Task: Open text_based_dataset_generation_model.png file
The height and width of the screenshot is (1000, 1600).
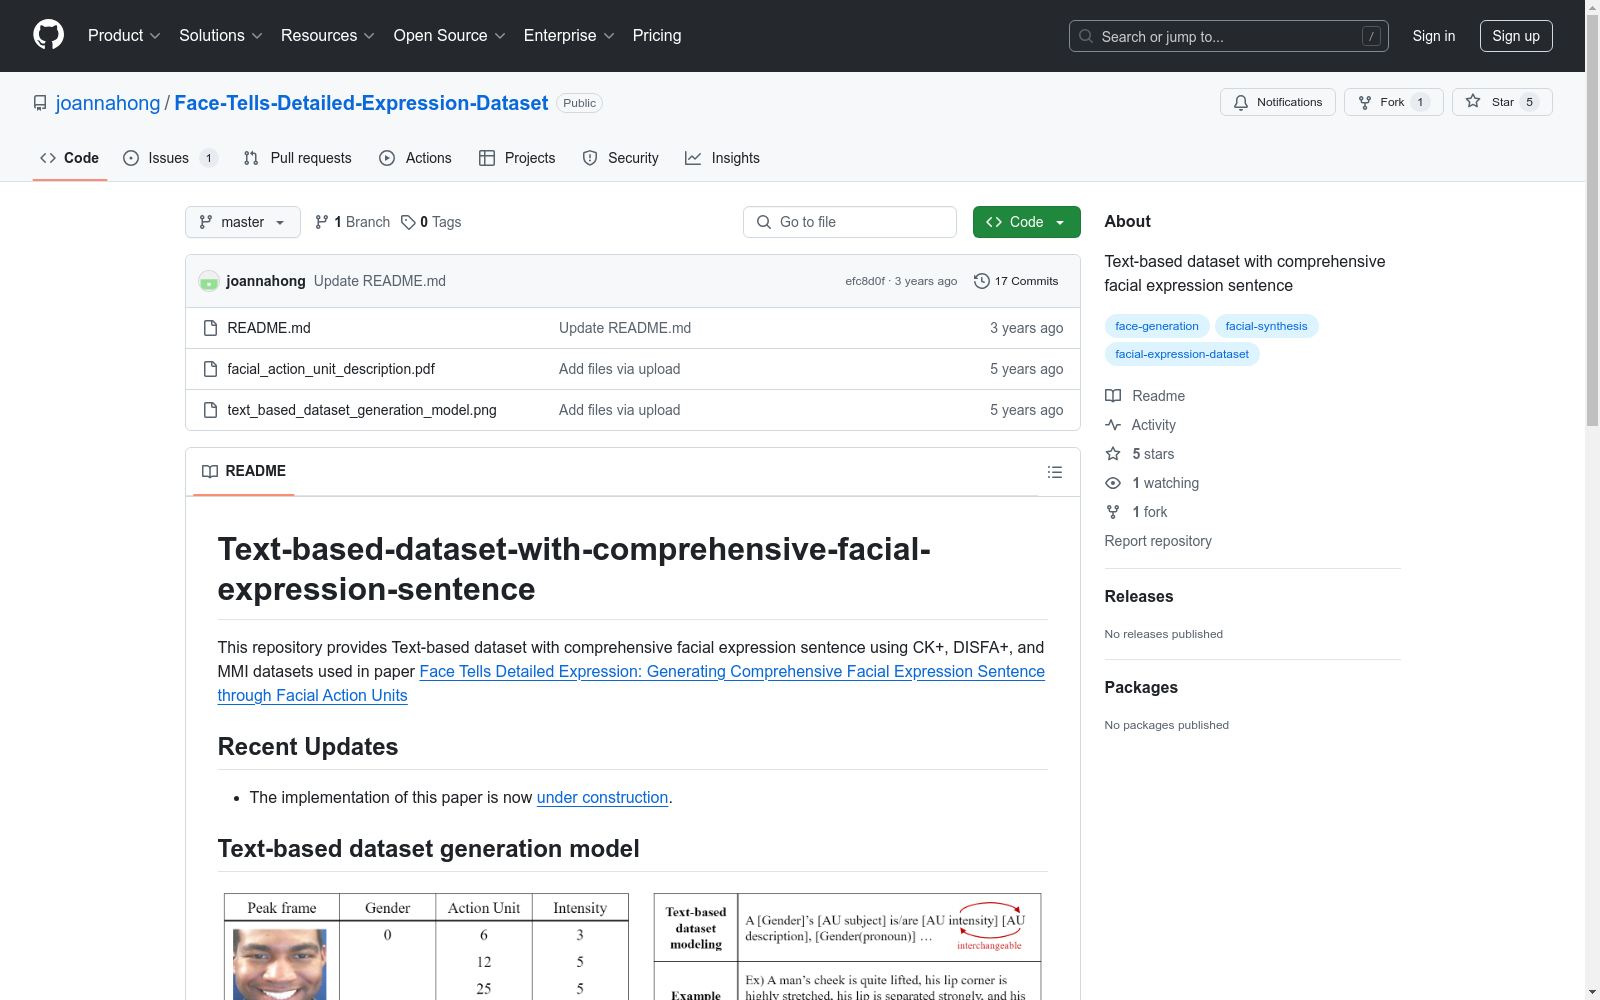Action: [x=362, y=410]
